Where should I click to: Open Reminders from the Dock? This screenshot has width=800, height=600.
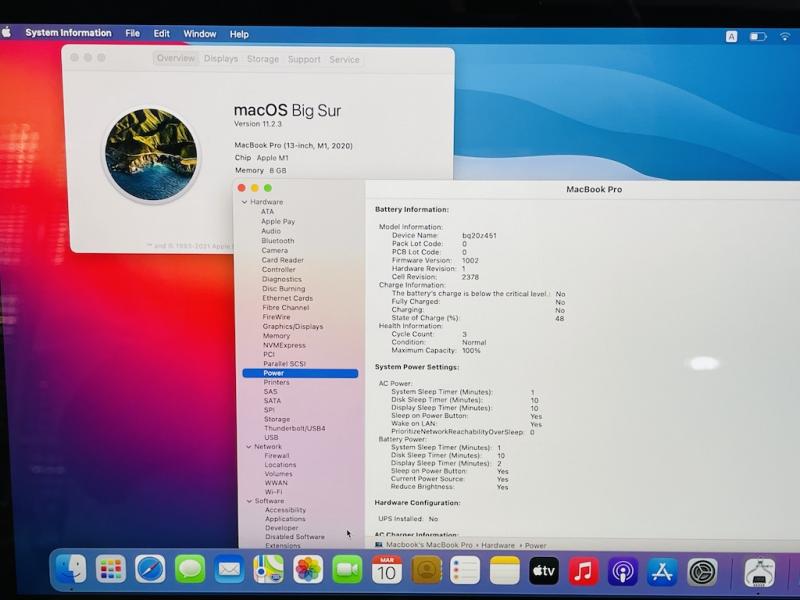pyautogui.click(x=465, y=570)
